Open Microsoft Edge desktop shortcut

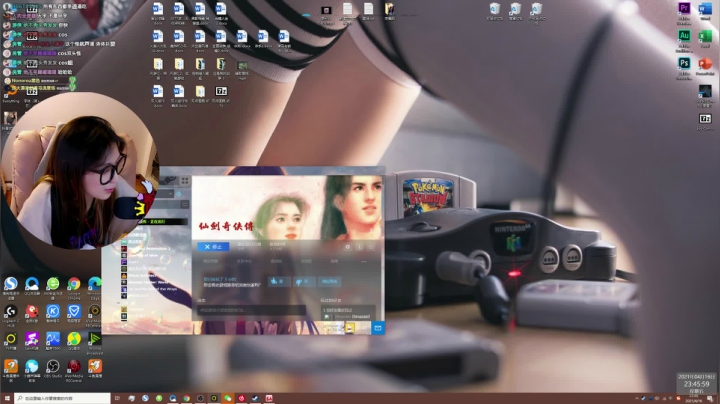(94, 287)
